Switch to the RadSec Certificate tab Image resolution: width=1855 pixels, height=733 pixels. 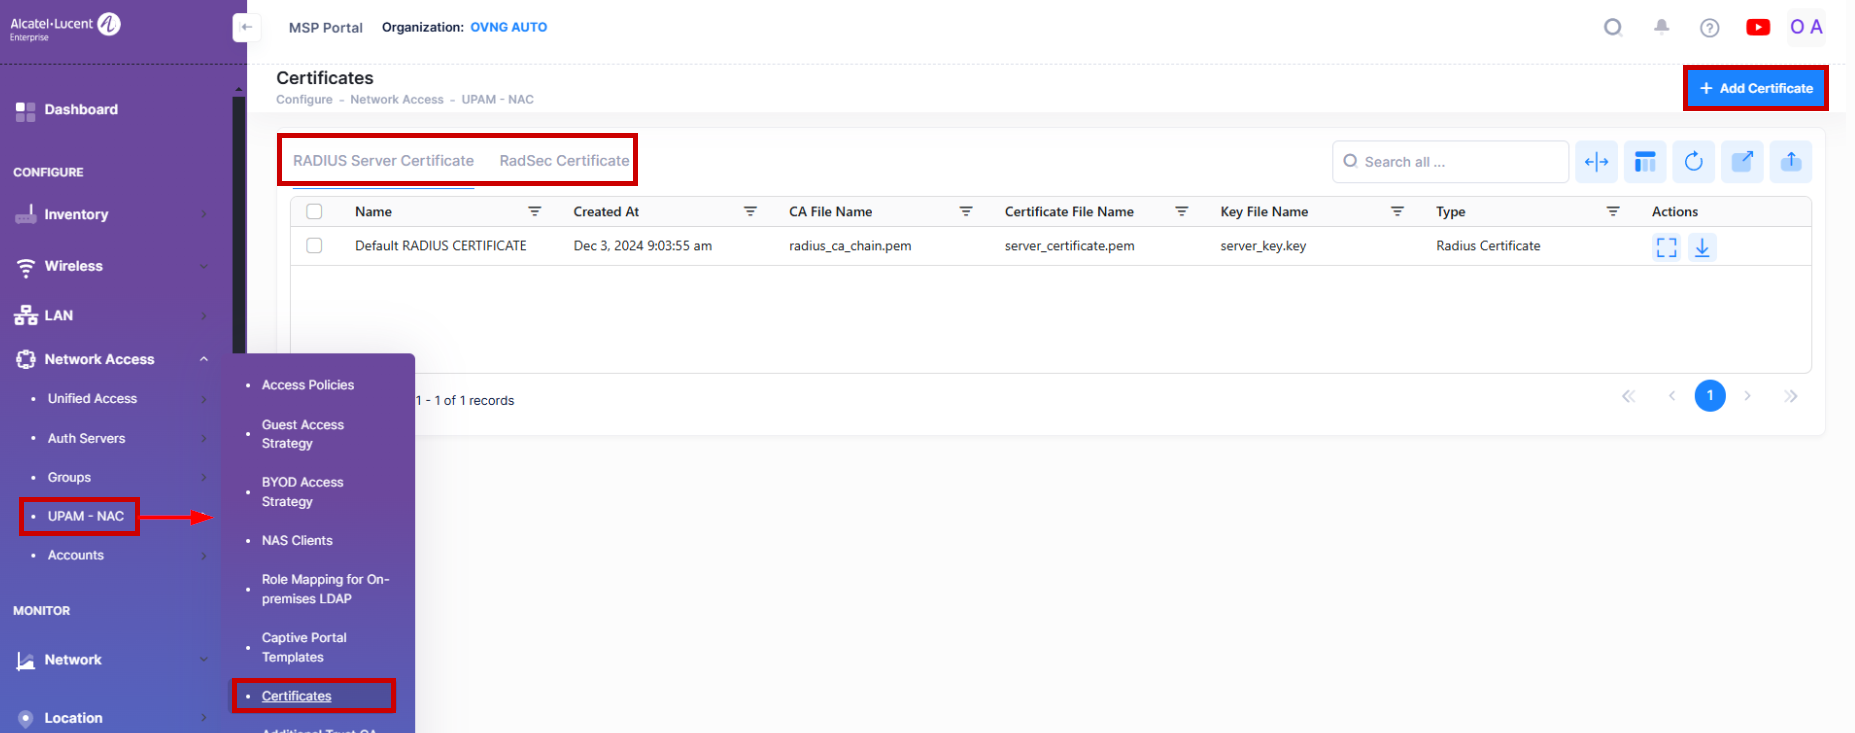(x=564, y=161)
